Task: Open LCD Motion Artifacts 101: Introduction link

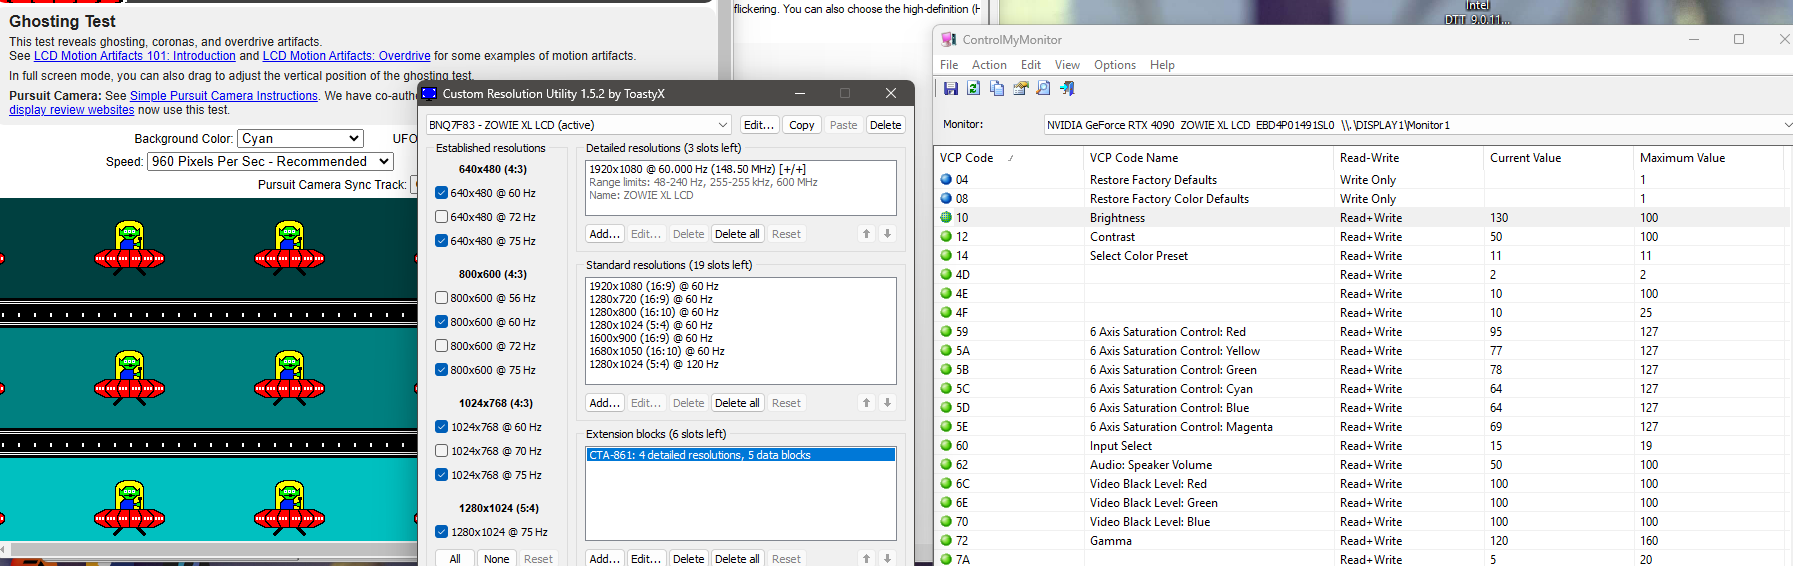Action: click(x=135, y=56)
